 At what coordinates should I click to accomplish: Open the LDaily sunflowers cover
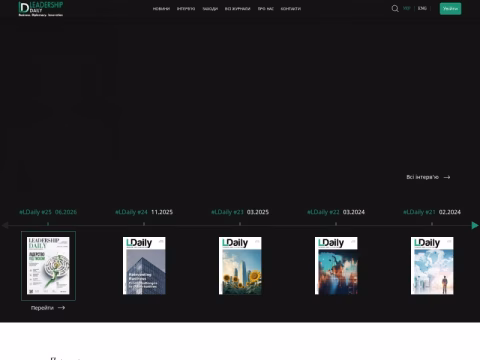pyautogui.click(x=240, y=266)
